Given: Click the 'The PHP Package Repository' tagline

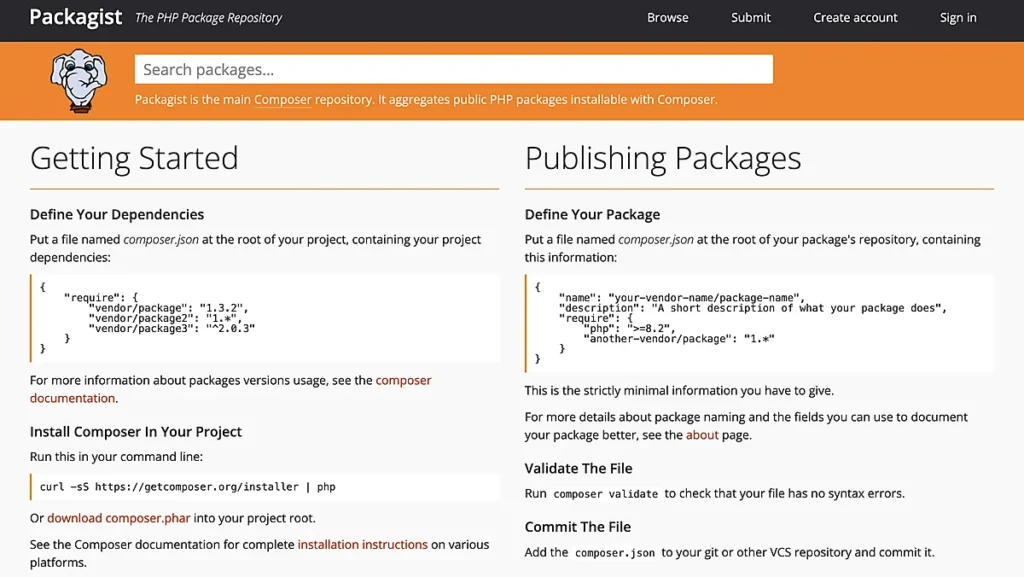Looking at the screenshot, I should (208, 18).
